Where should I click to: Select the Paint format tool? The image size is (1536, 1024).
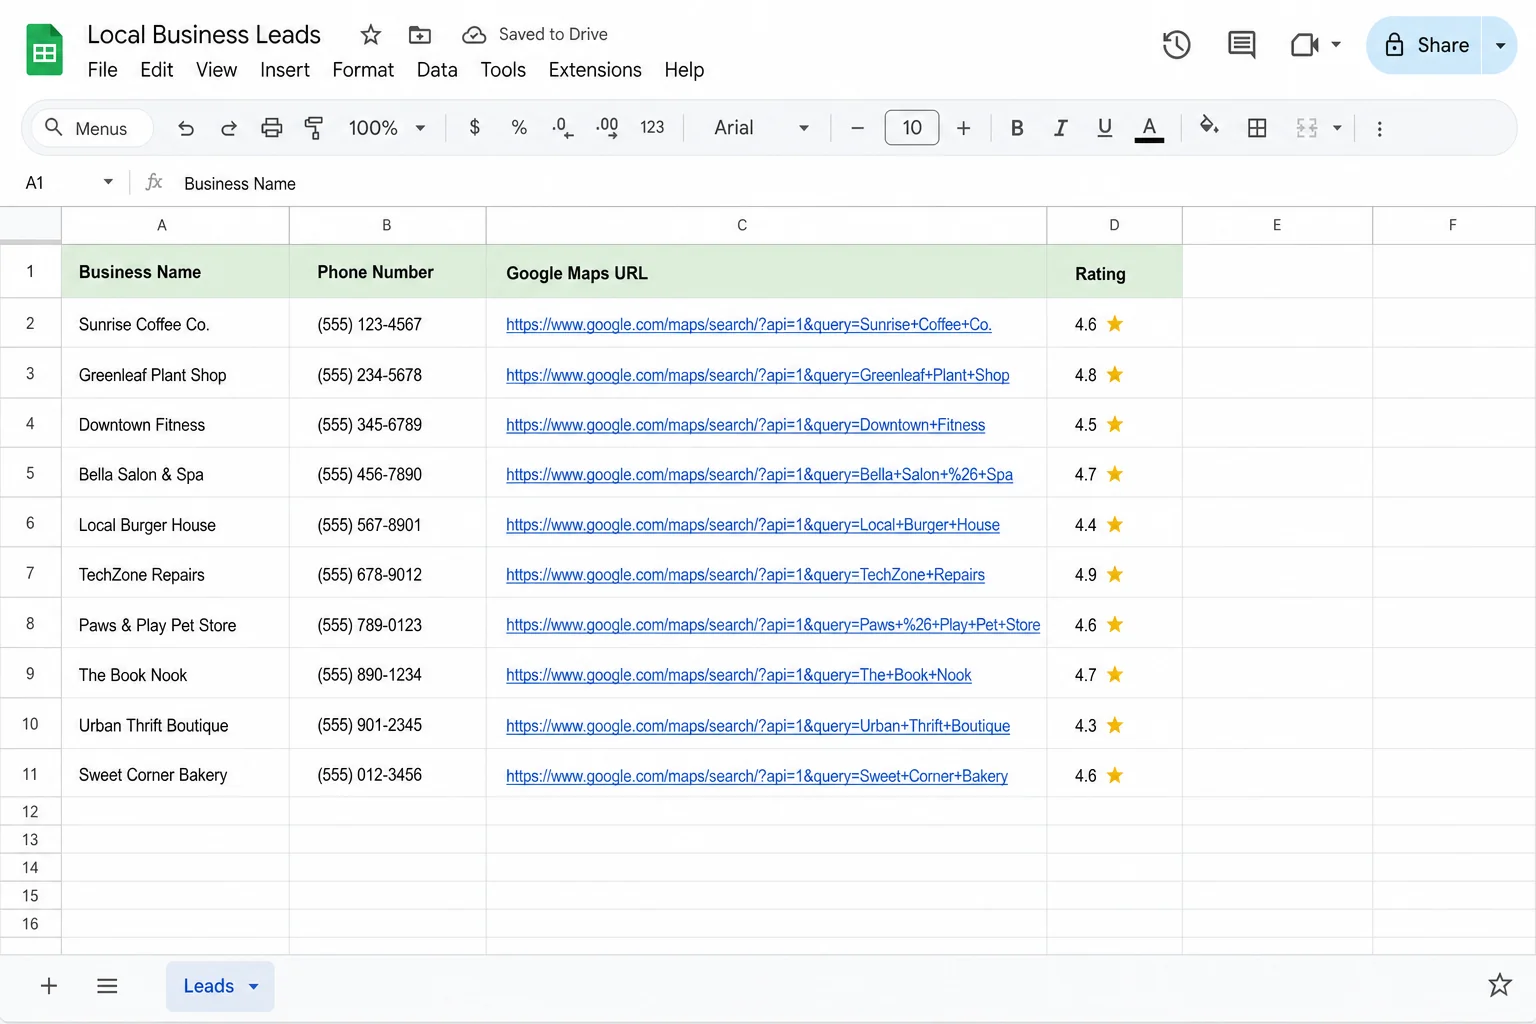coord(314,128)
